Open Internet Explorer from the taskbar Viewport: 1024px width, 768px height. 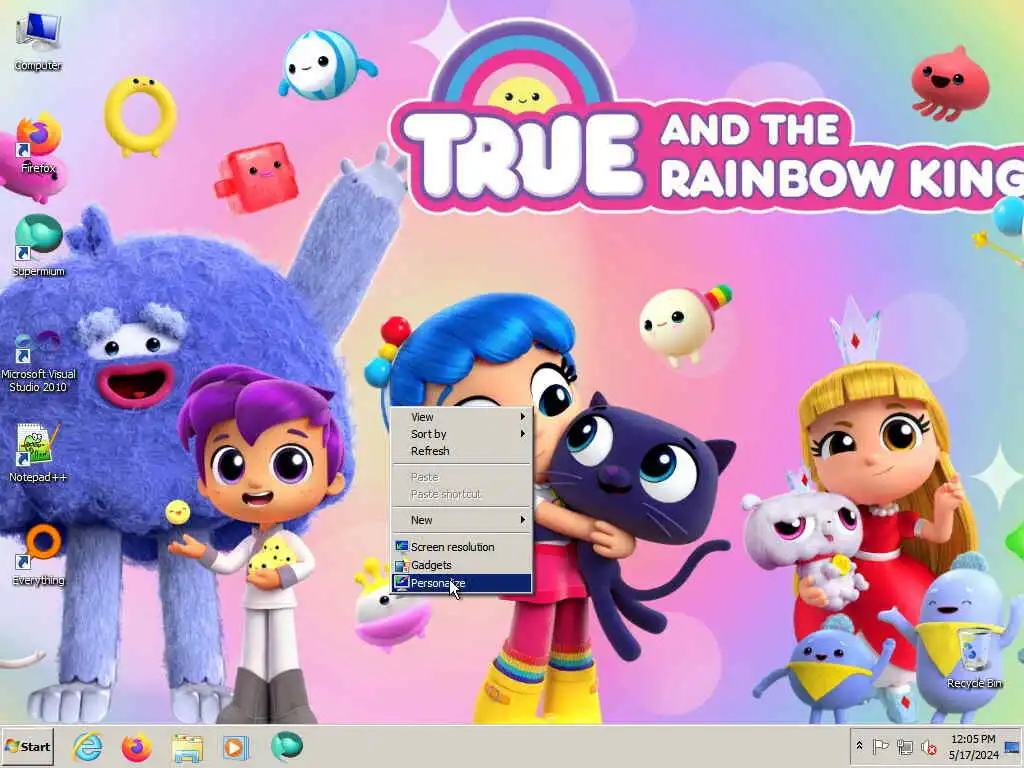point(88,746)
